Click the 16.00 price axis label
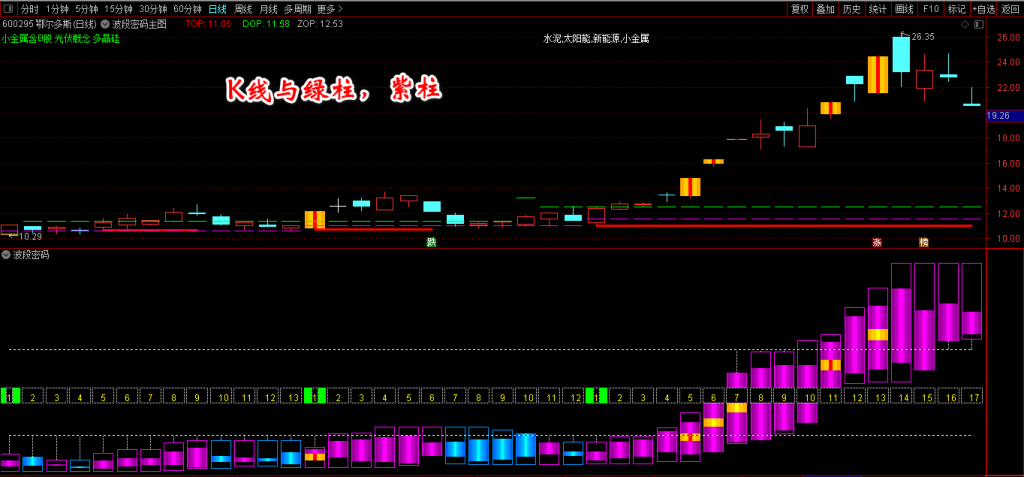1024x477 pixels. coord(1008,163)
